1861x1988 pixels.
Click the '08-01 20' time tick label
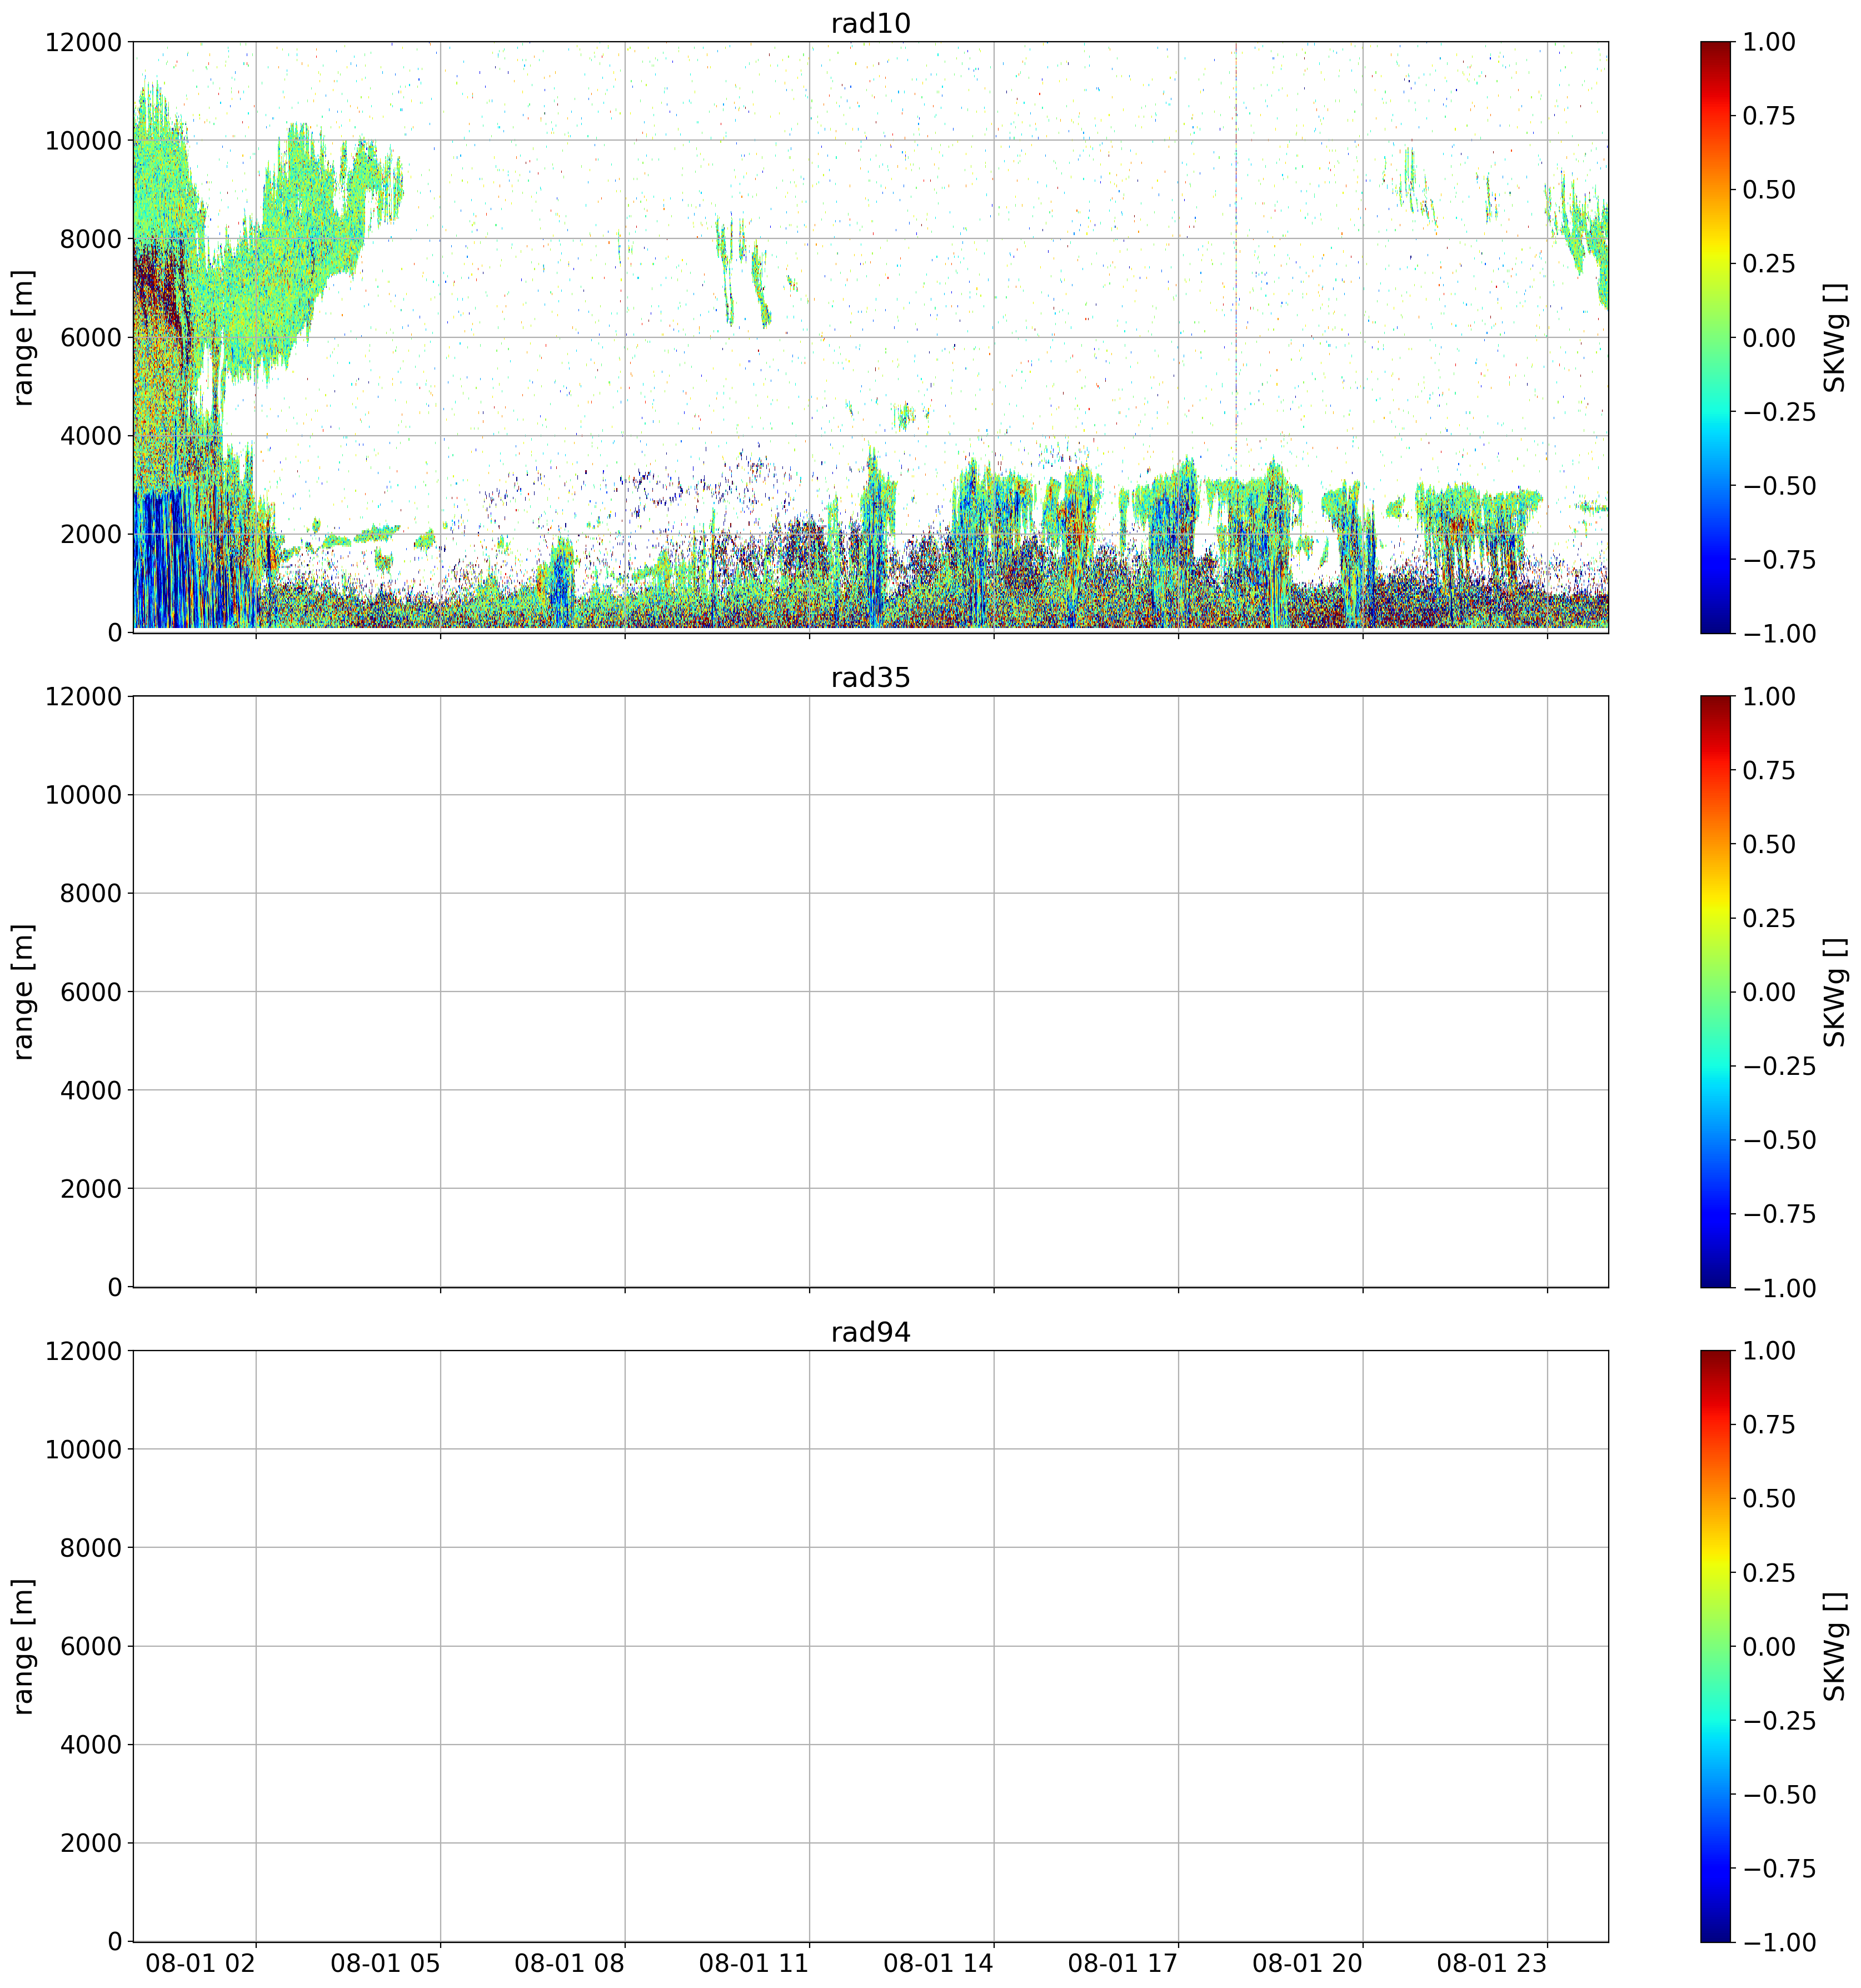(x=1308, y=1963)
